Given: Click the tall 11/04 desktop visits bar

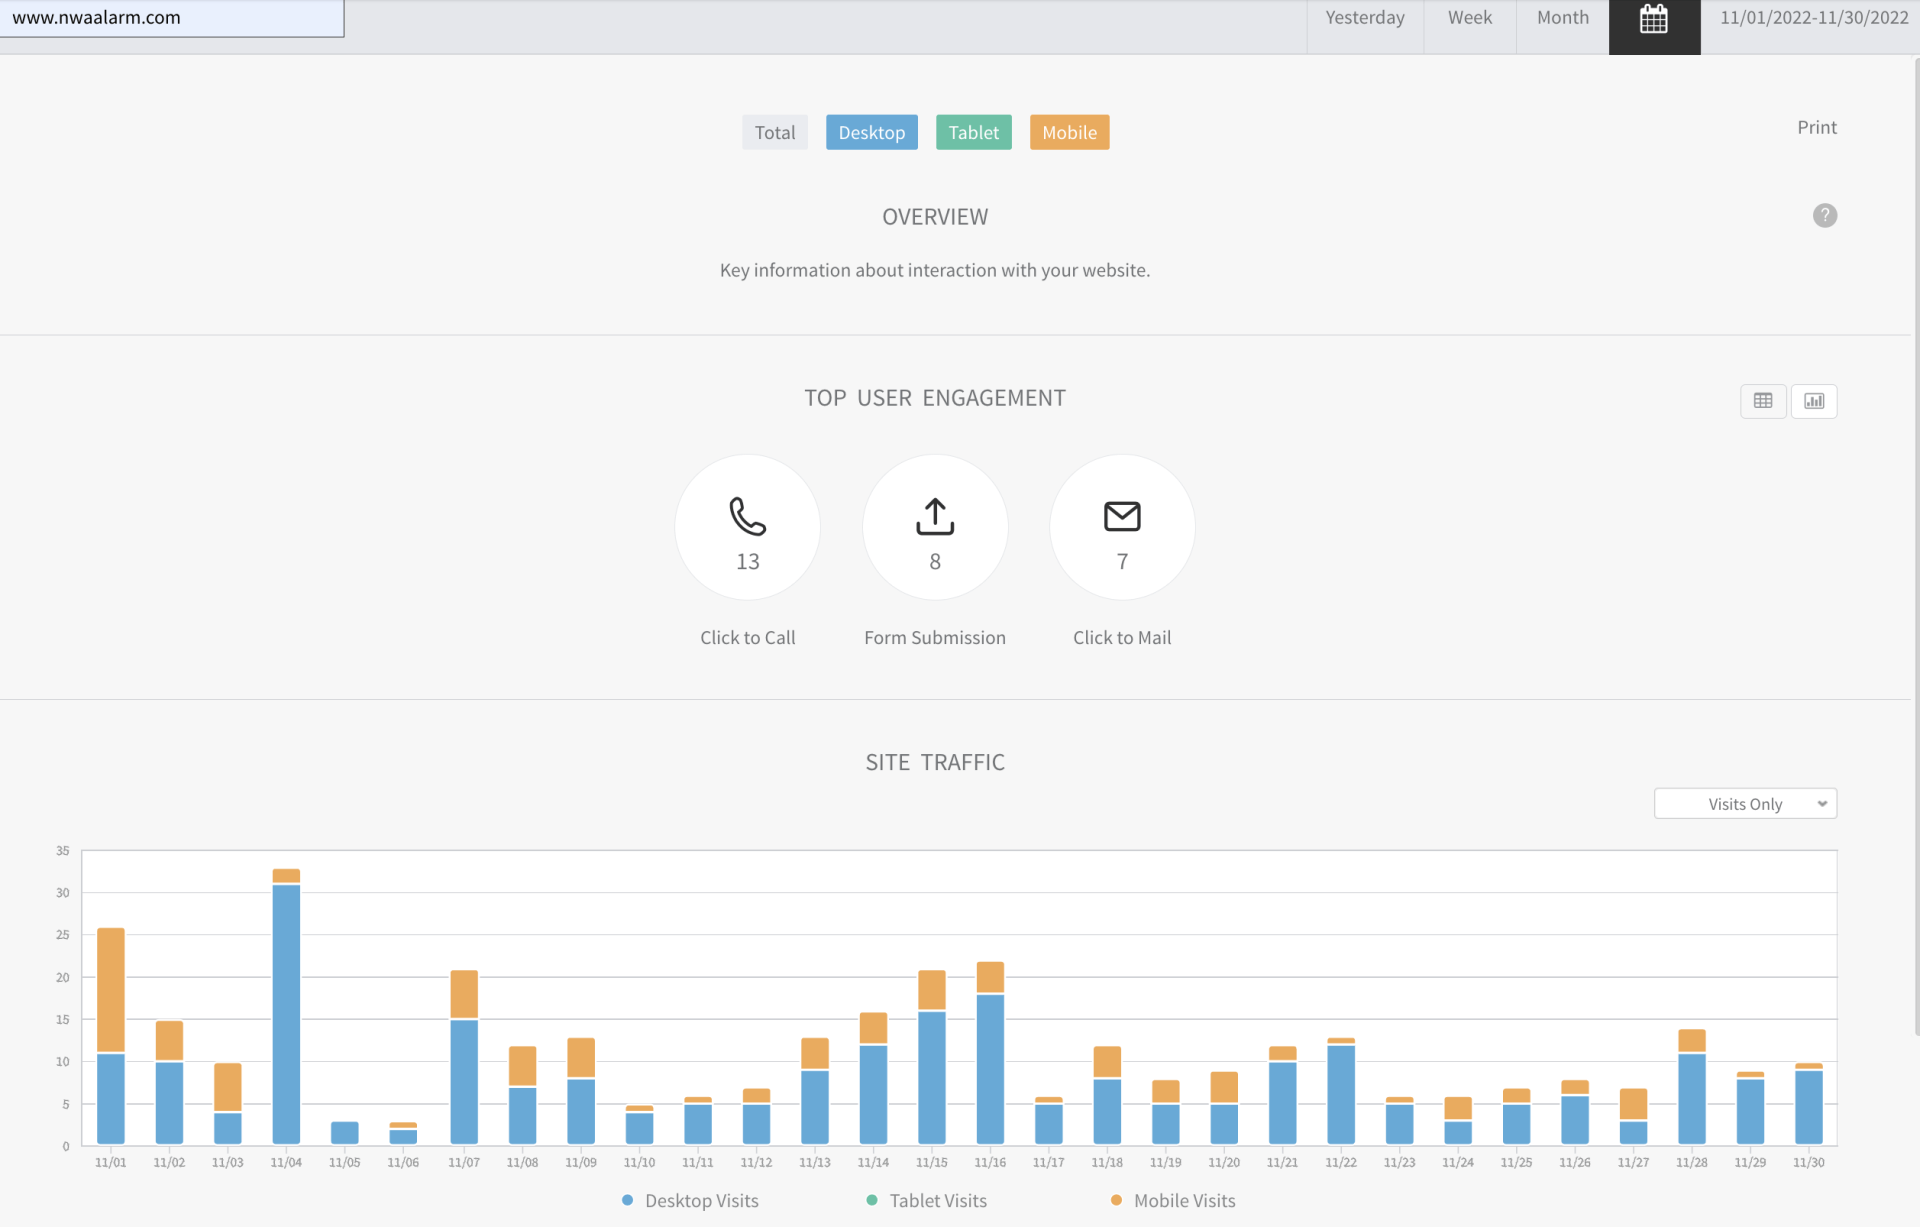Looking at the screenshot, I should [x=286, y=1015].
